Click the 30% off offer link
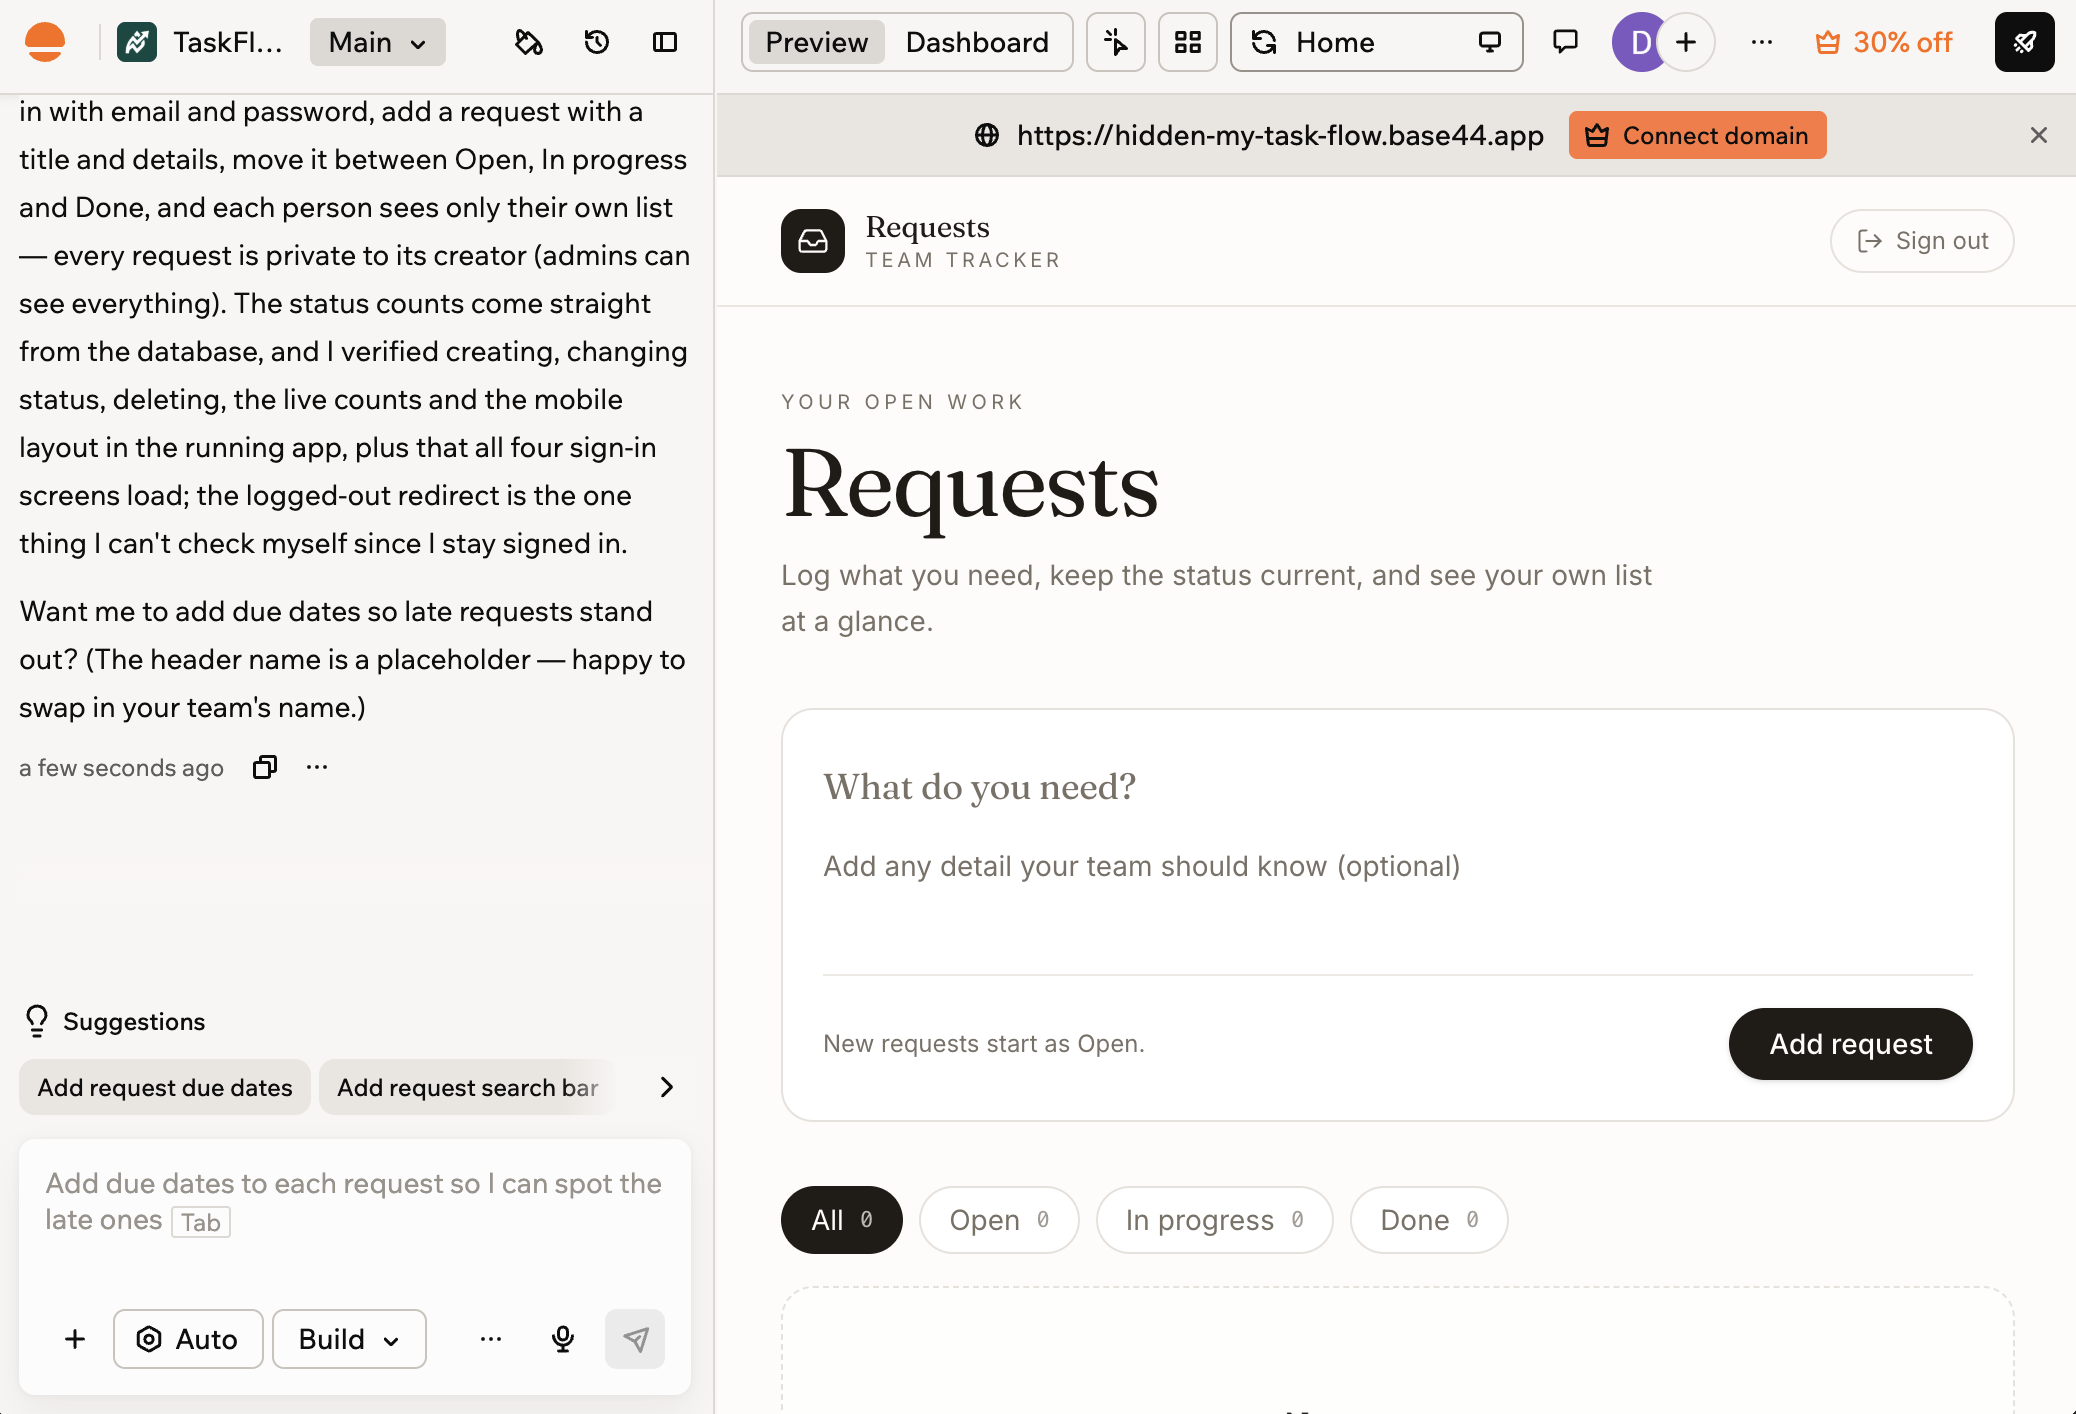The height and width of the screenshot is (1414, 2076). (x=1884, y=42)
